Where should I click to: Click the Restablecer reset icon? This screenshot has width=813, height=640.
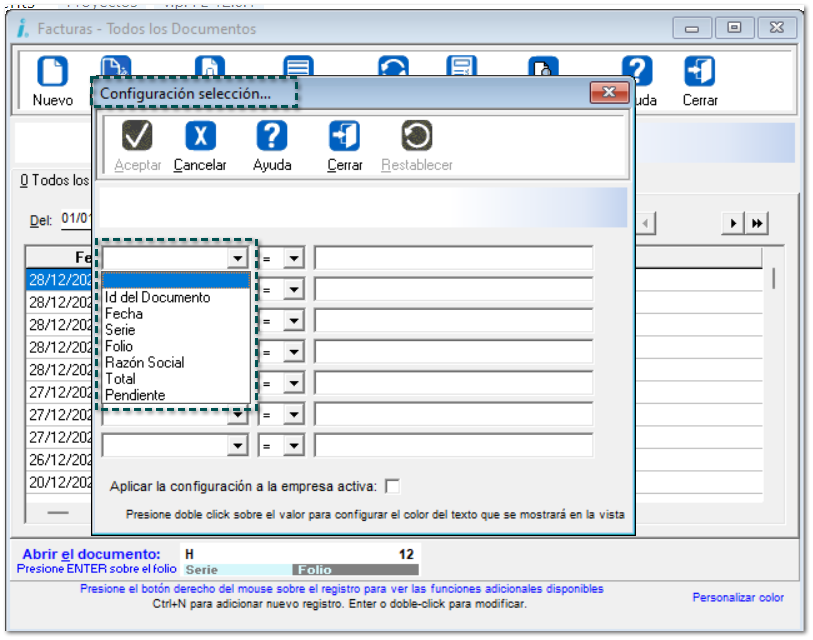click(416, 136)
